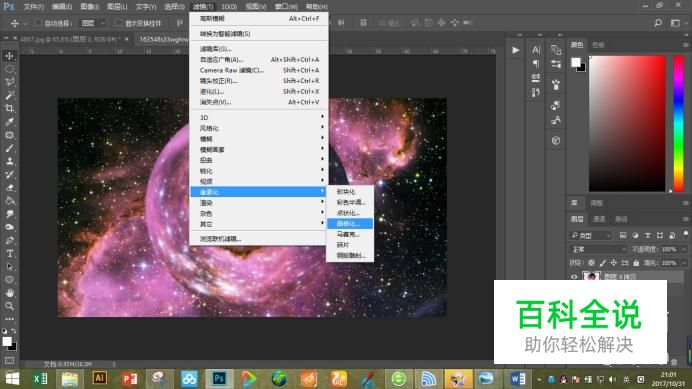692x389 pixels.
Task: Expand the 风格化 submenu
Action: 259,128
